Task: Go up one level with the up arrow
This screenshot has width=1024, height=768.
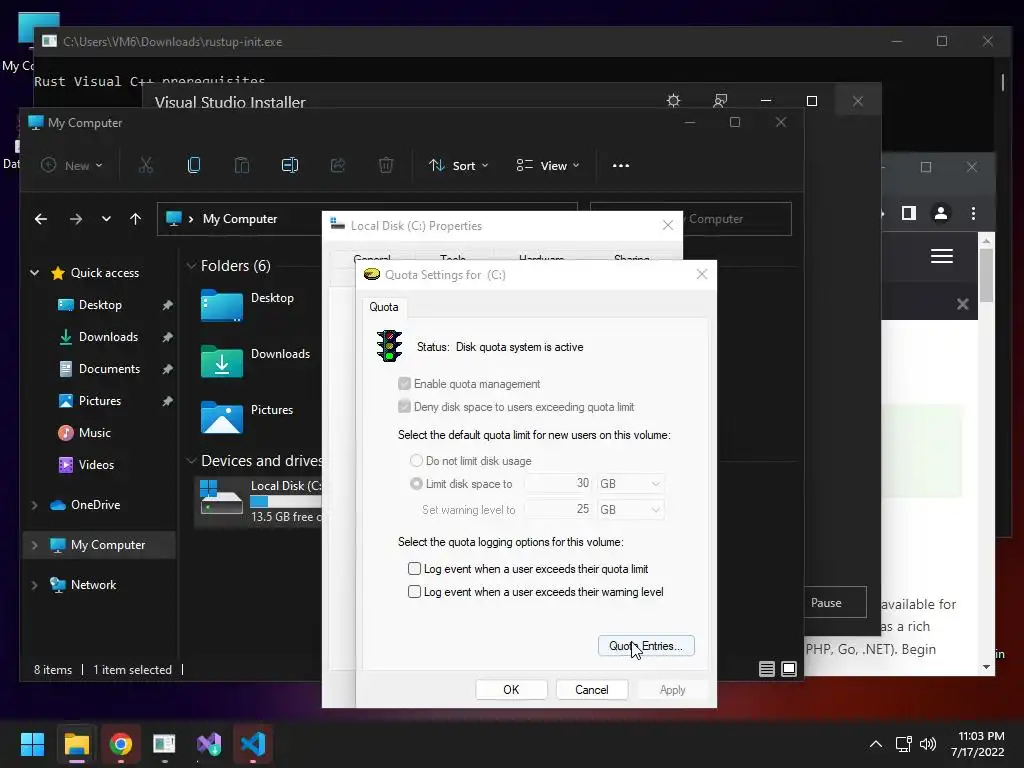Action: (135, 219)
